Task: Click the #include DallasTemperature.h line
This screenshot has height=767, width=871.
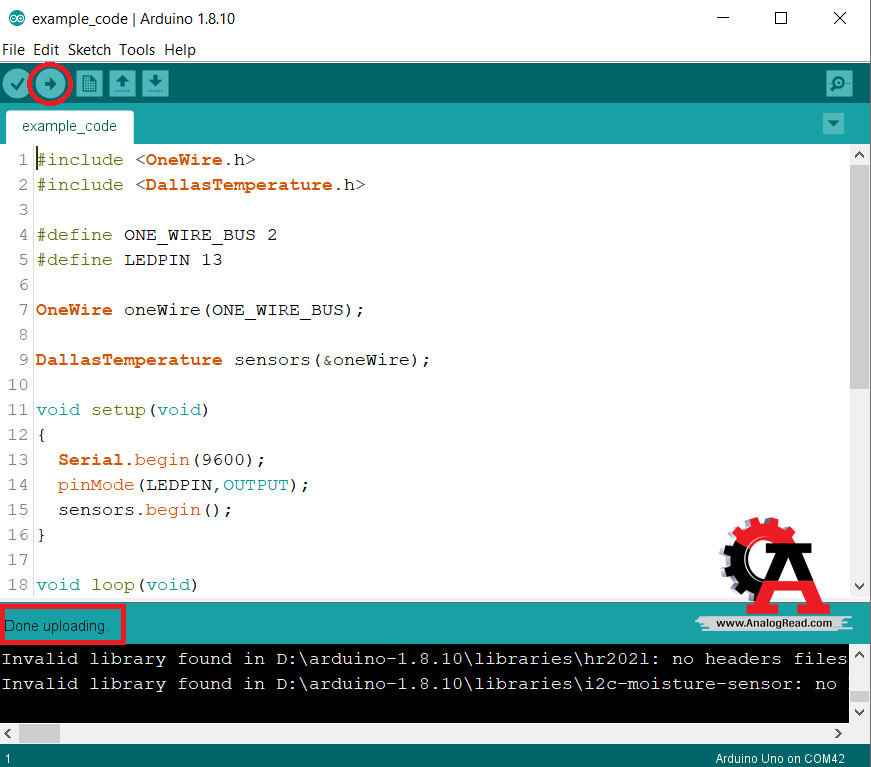Action: click(201, 185)
